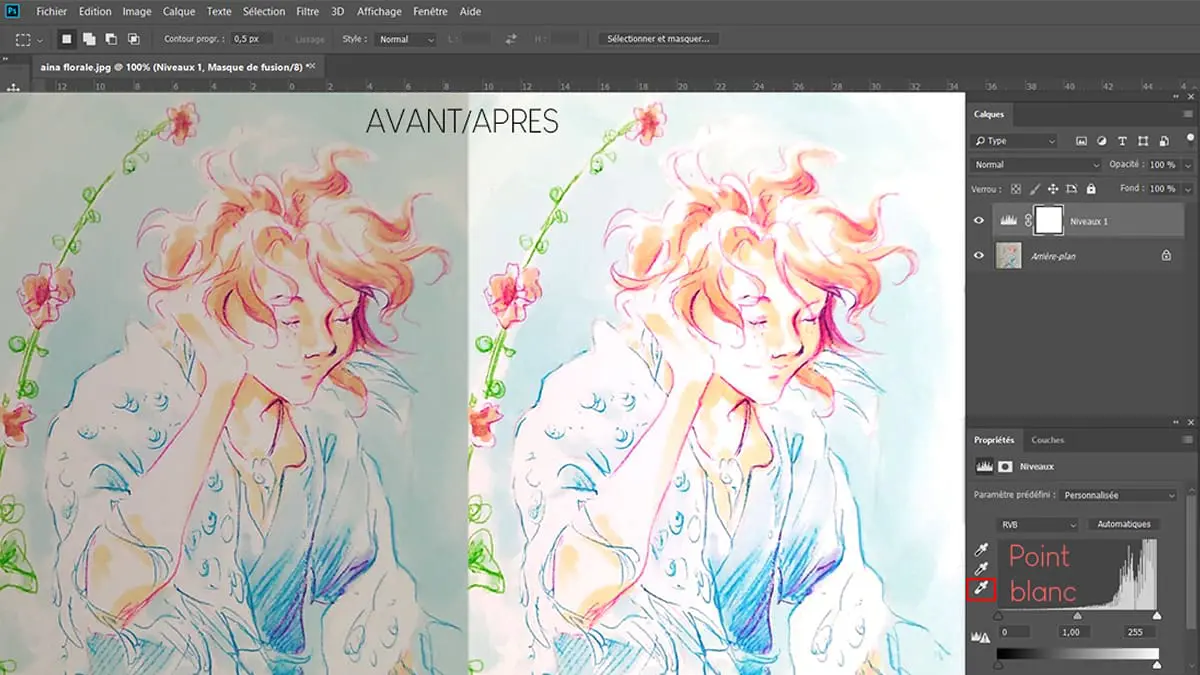Open the Fichier menu
The height and width of the screenshot is (675, 1200).
(52, 11)
